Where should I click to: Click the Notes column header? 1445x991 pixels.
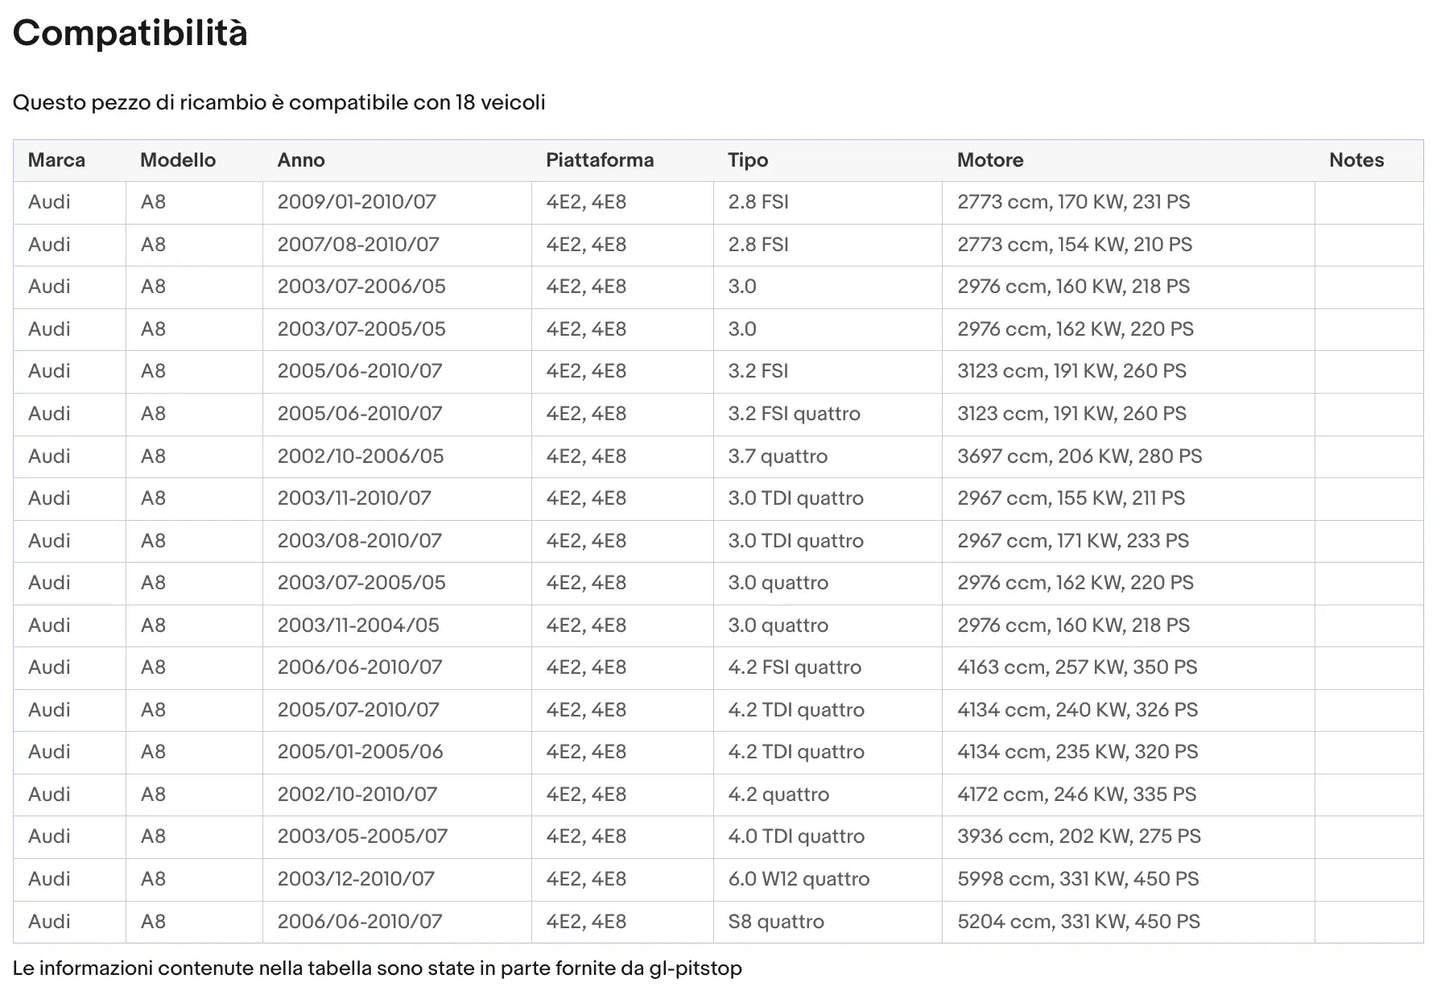[1356, 160]
